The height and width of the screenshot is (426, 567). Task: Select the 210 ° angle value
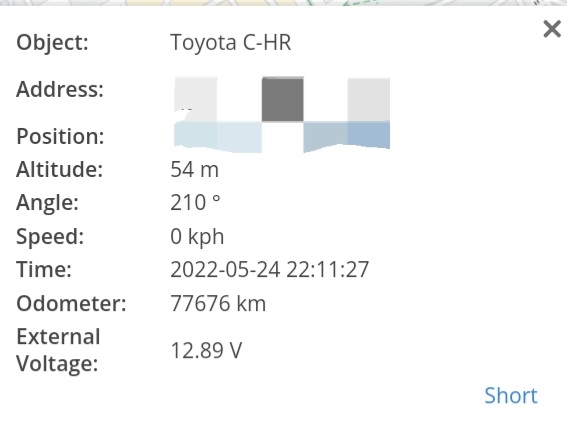click(x=195, y=203)
